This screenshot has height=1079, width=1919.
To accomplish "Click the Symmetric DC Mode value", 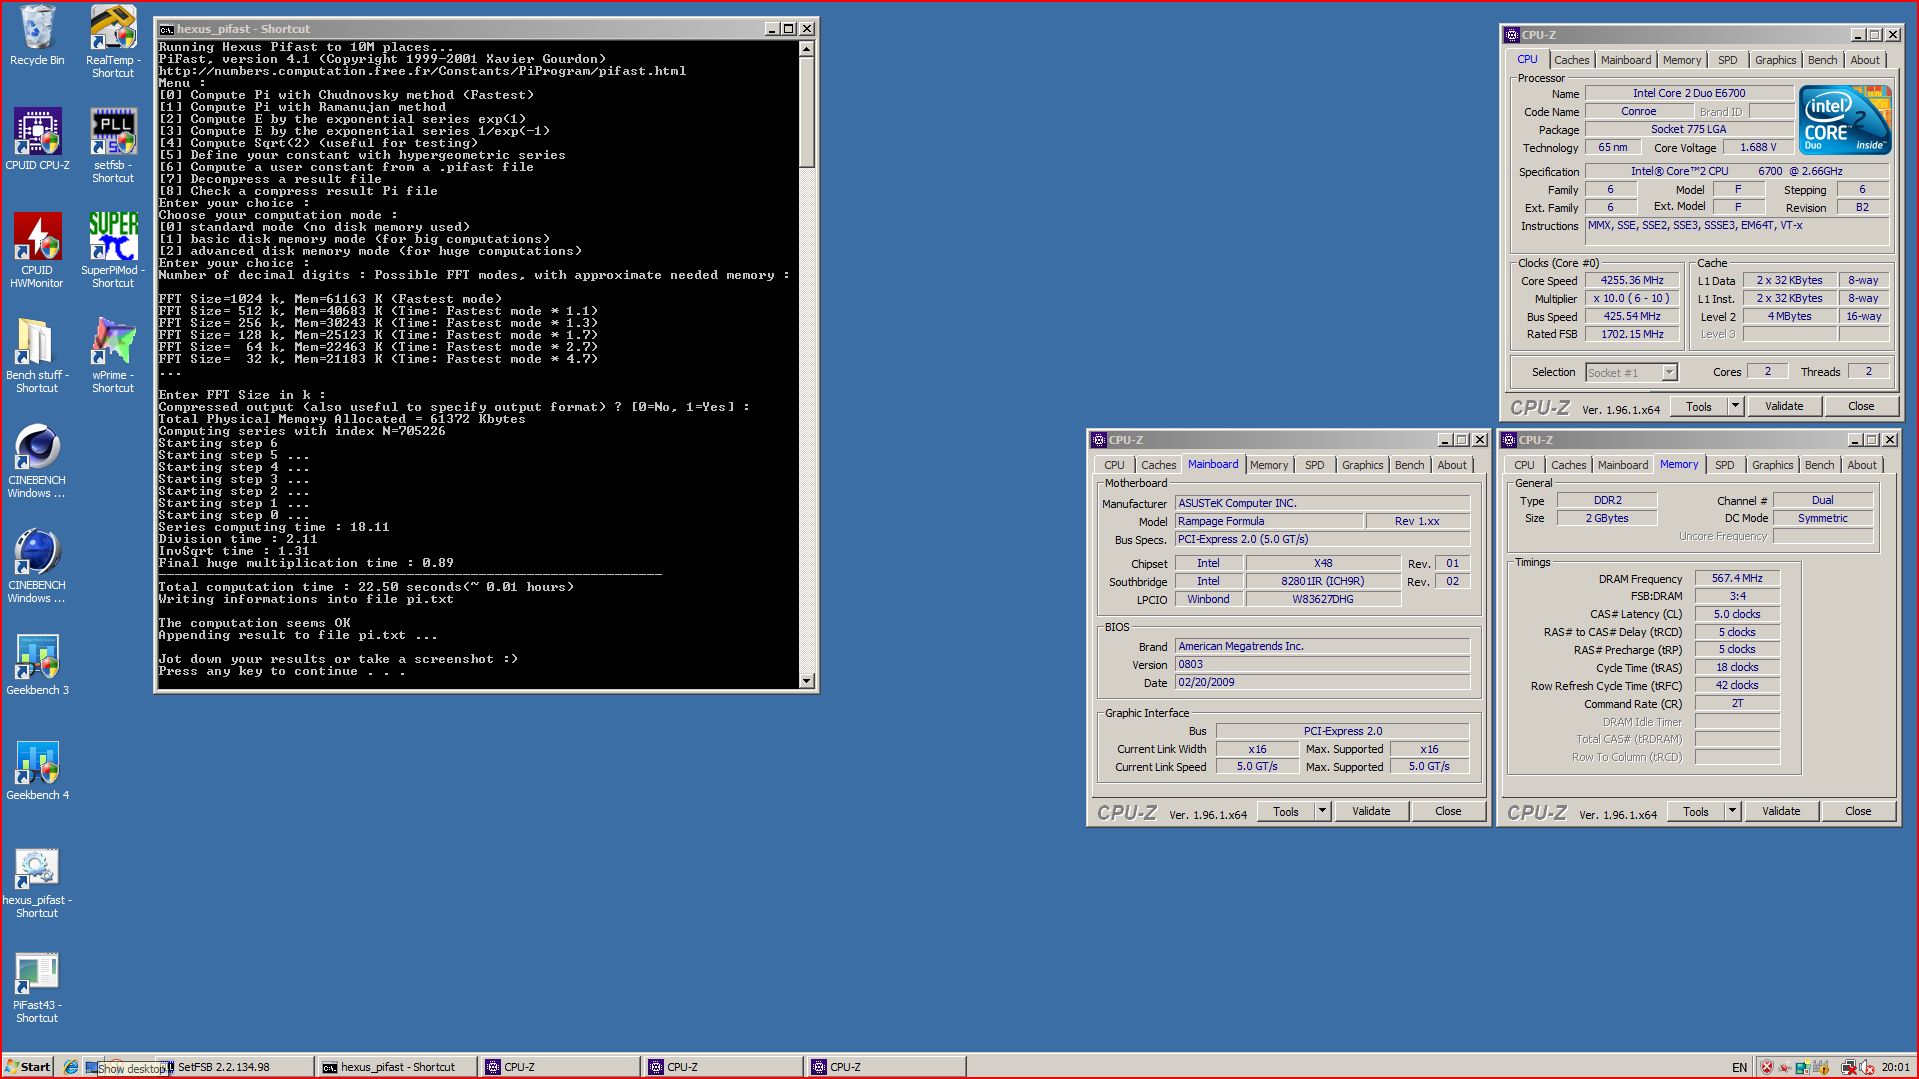I will coord(1822,518).
